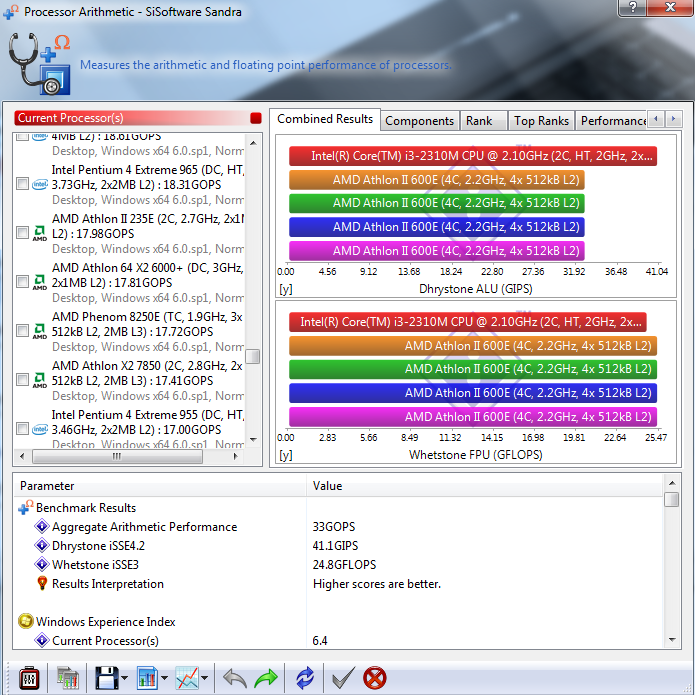Image resolution: width=695 pixels, height=695 pixels.
Task: Click the [y] marker under Dhrystone chart
Action: [x=285, y=289]
